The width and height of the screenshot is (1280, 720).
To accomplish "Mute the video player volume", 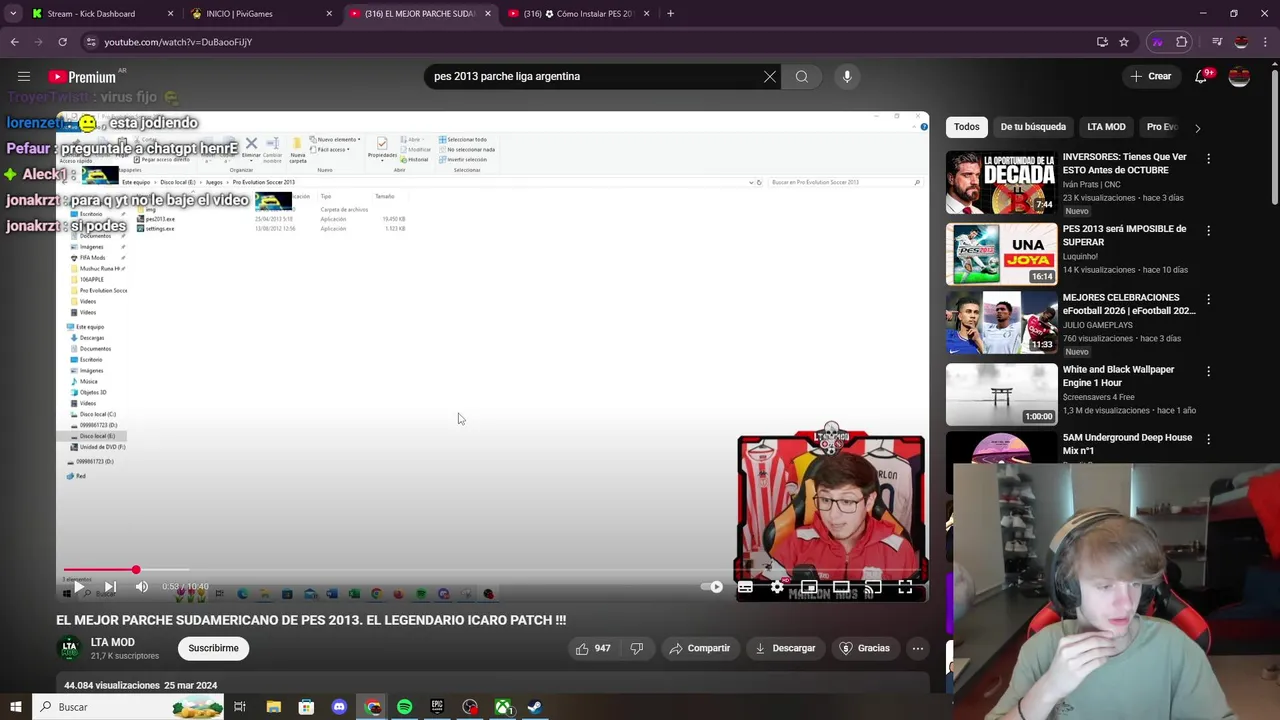I will pyautogui.click(x=142, y=587).
